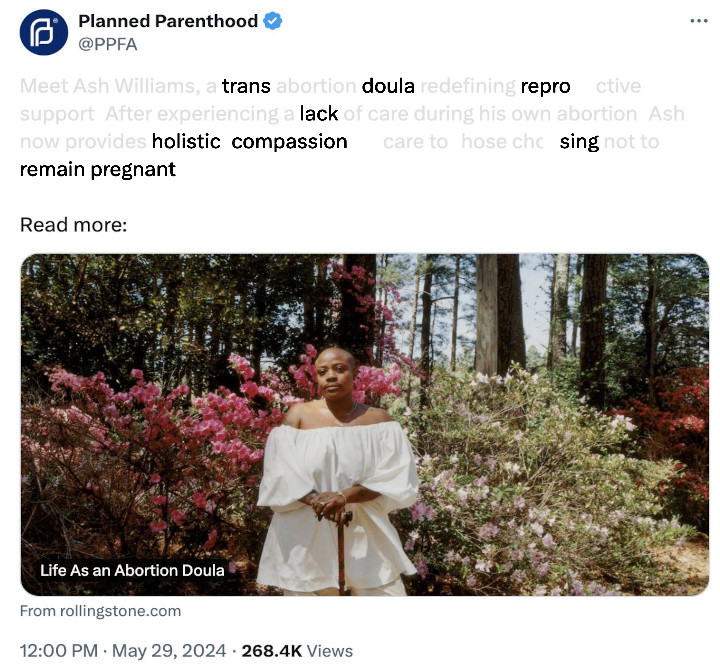Click the highlighted "repro" text fragment

[x=545, y=86]
